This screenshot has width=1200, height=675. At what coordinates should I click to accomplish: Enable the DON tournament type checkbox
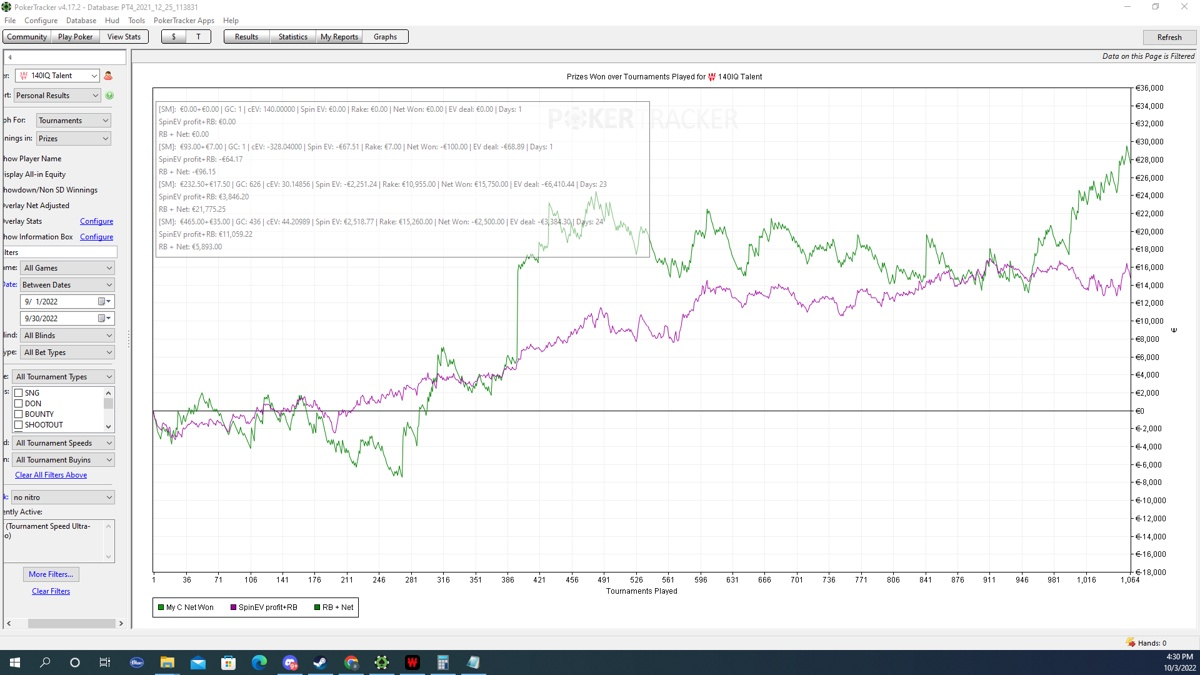point(18,404)
